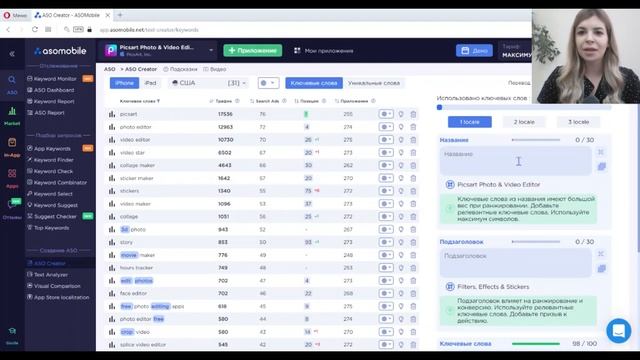
Task: Toggle visibility dropdown for collage row
Action: [386, 217]
